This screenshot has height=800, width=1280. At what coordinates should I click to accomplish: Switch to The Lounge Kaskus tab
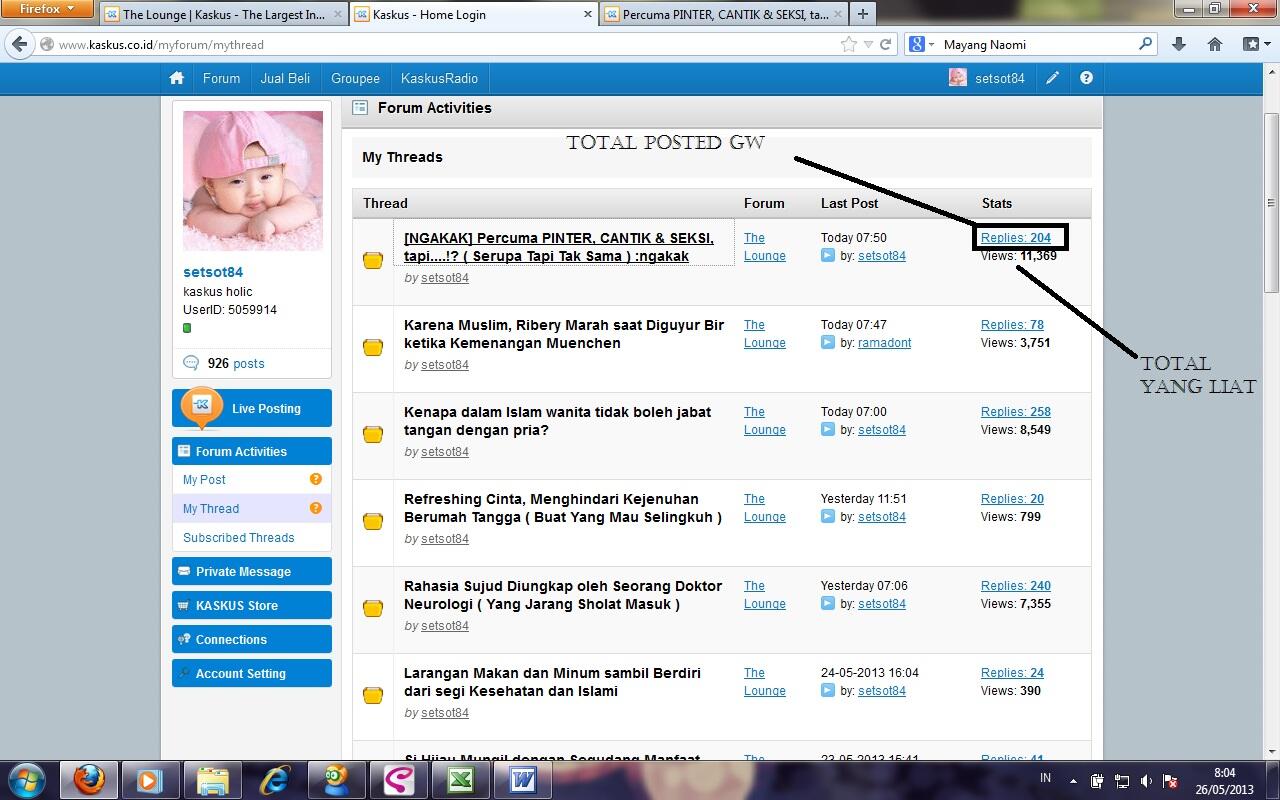coord(223,14)
